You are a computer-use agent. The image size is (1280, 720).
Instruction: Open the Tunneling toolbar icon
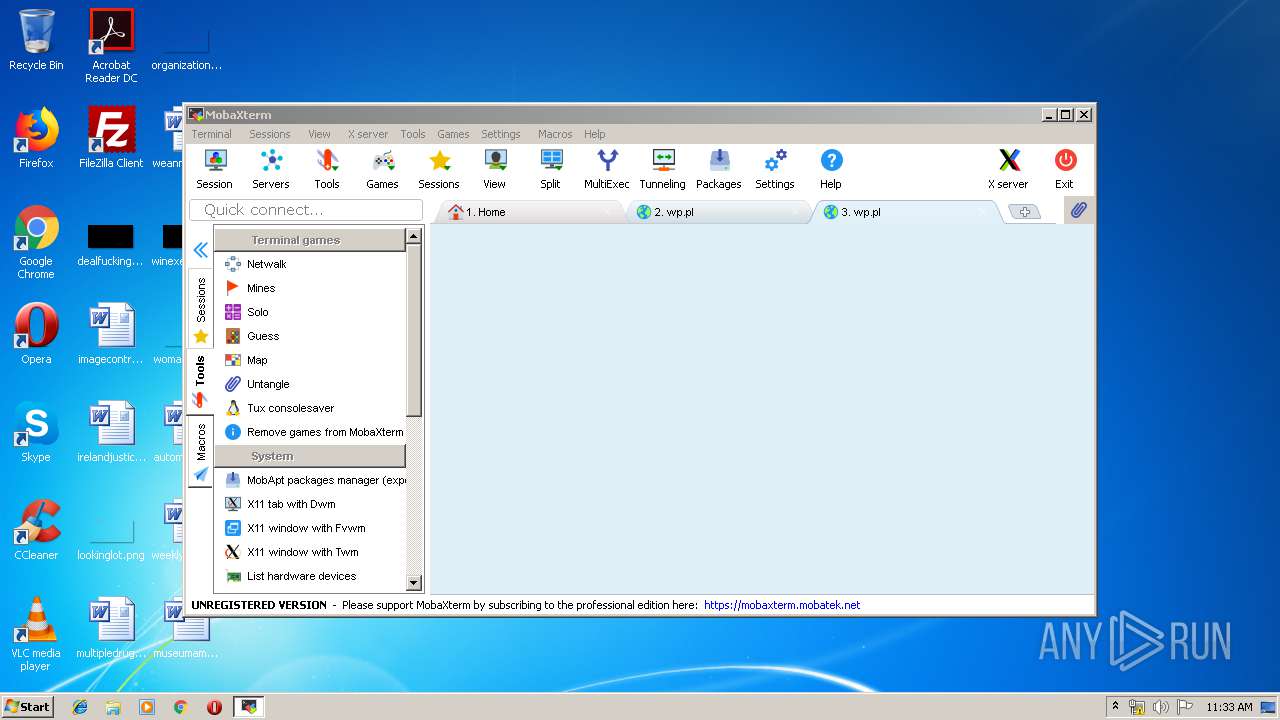tap(663, 169)
